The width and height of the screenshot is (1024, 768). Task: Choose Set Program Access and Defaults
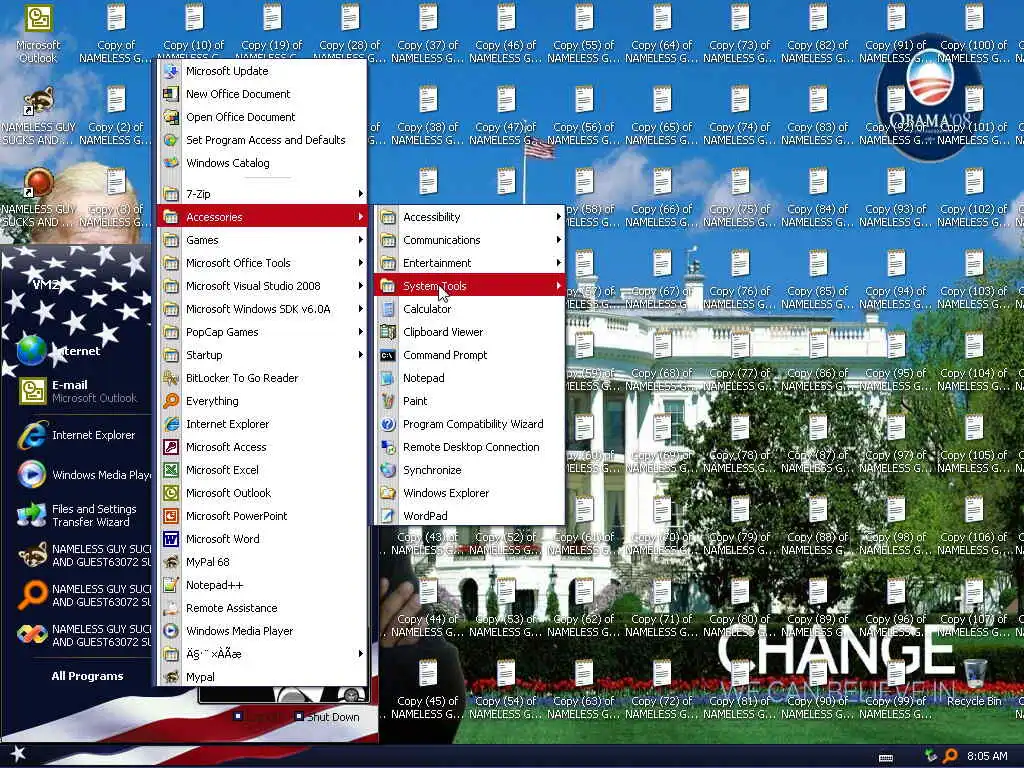[x=262, y=140]
